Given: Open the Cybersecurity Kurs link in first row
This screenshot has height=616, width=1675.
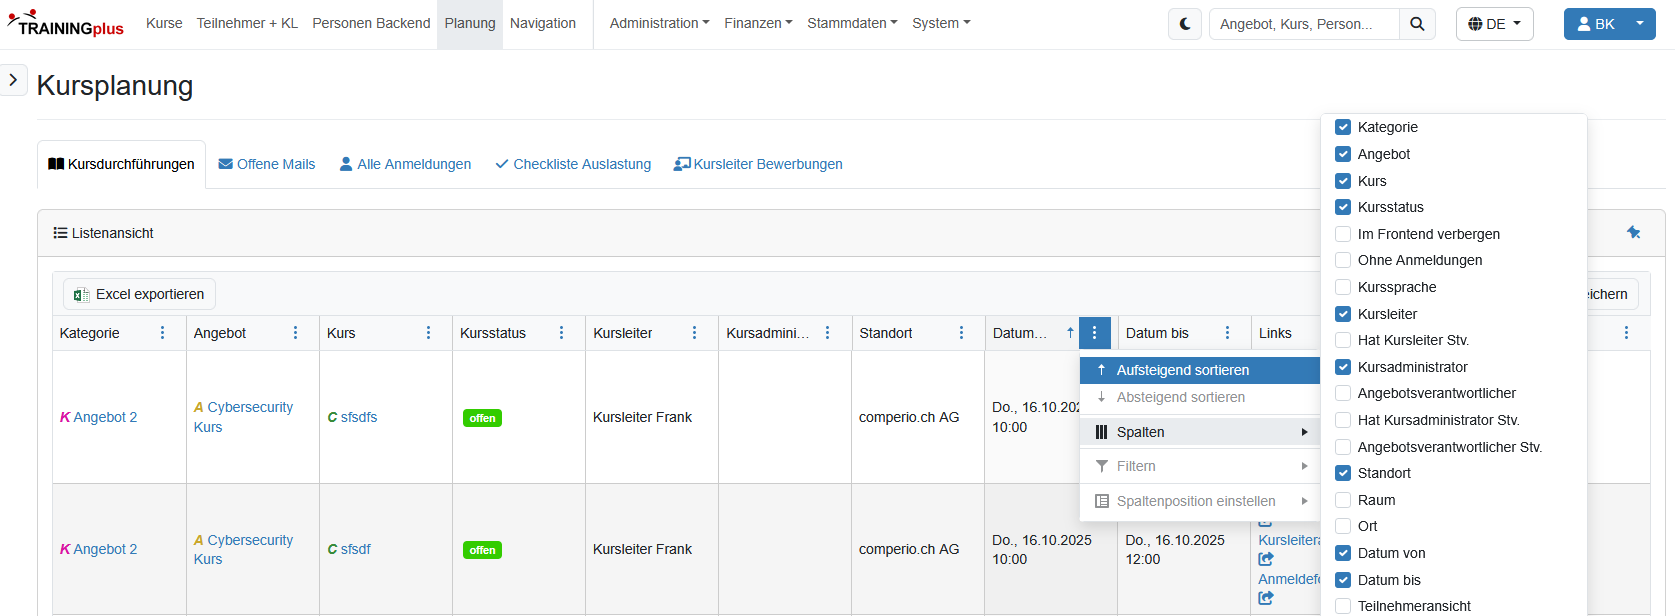Looking at the screenshot, I should pos(243,417).
